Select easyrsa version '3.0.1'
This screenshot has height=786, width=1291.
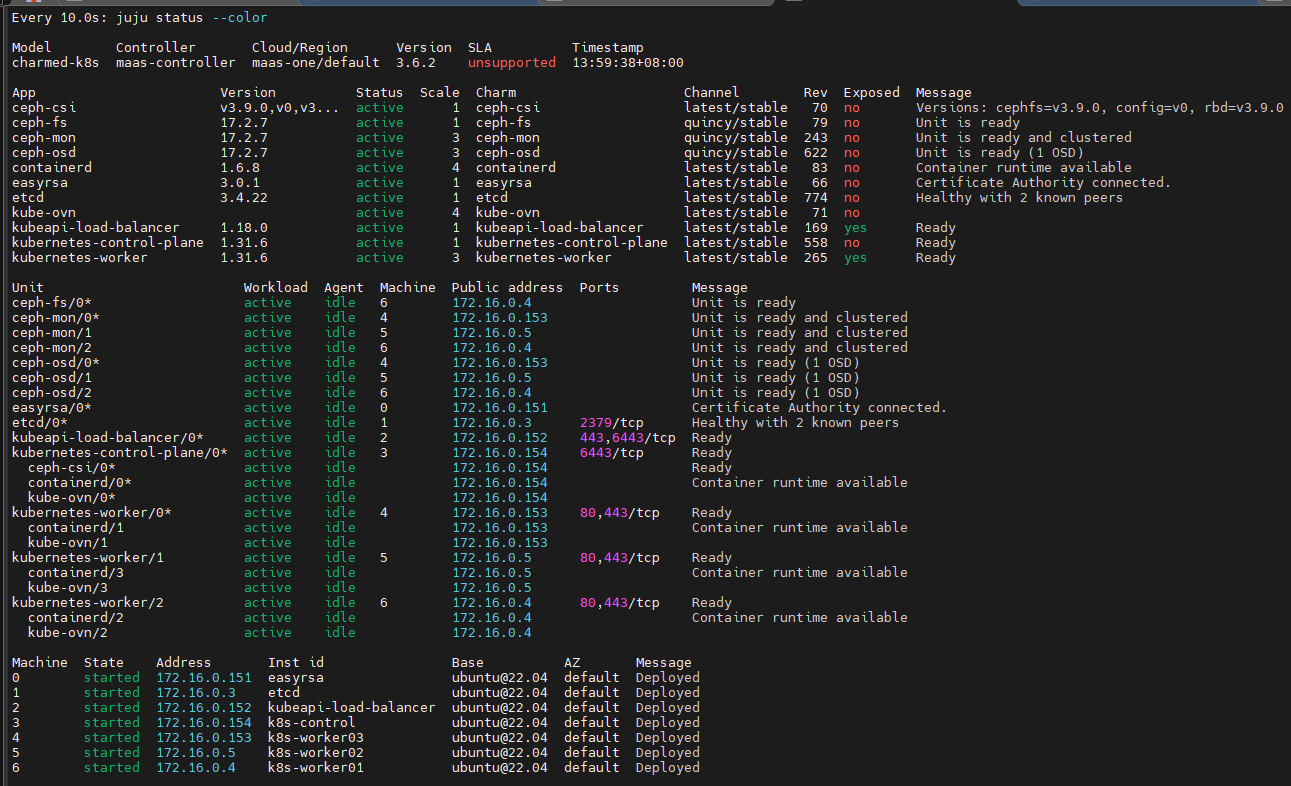click(x=239, y=183)
